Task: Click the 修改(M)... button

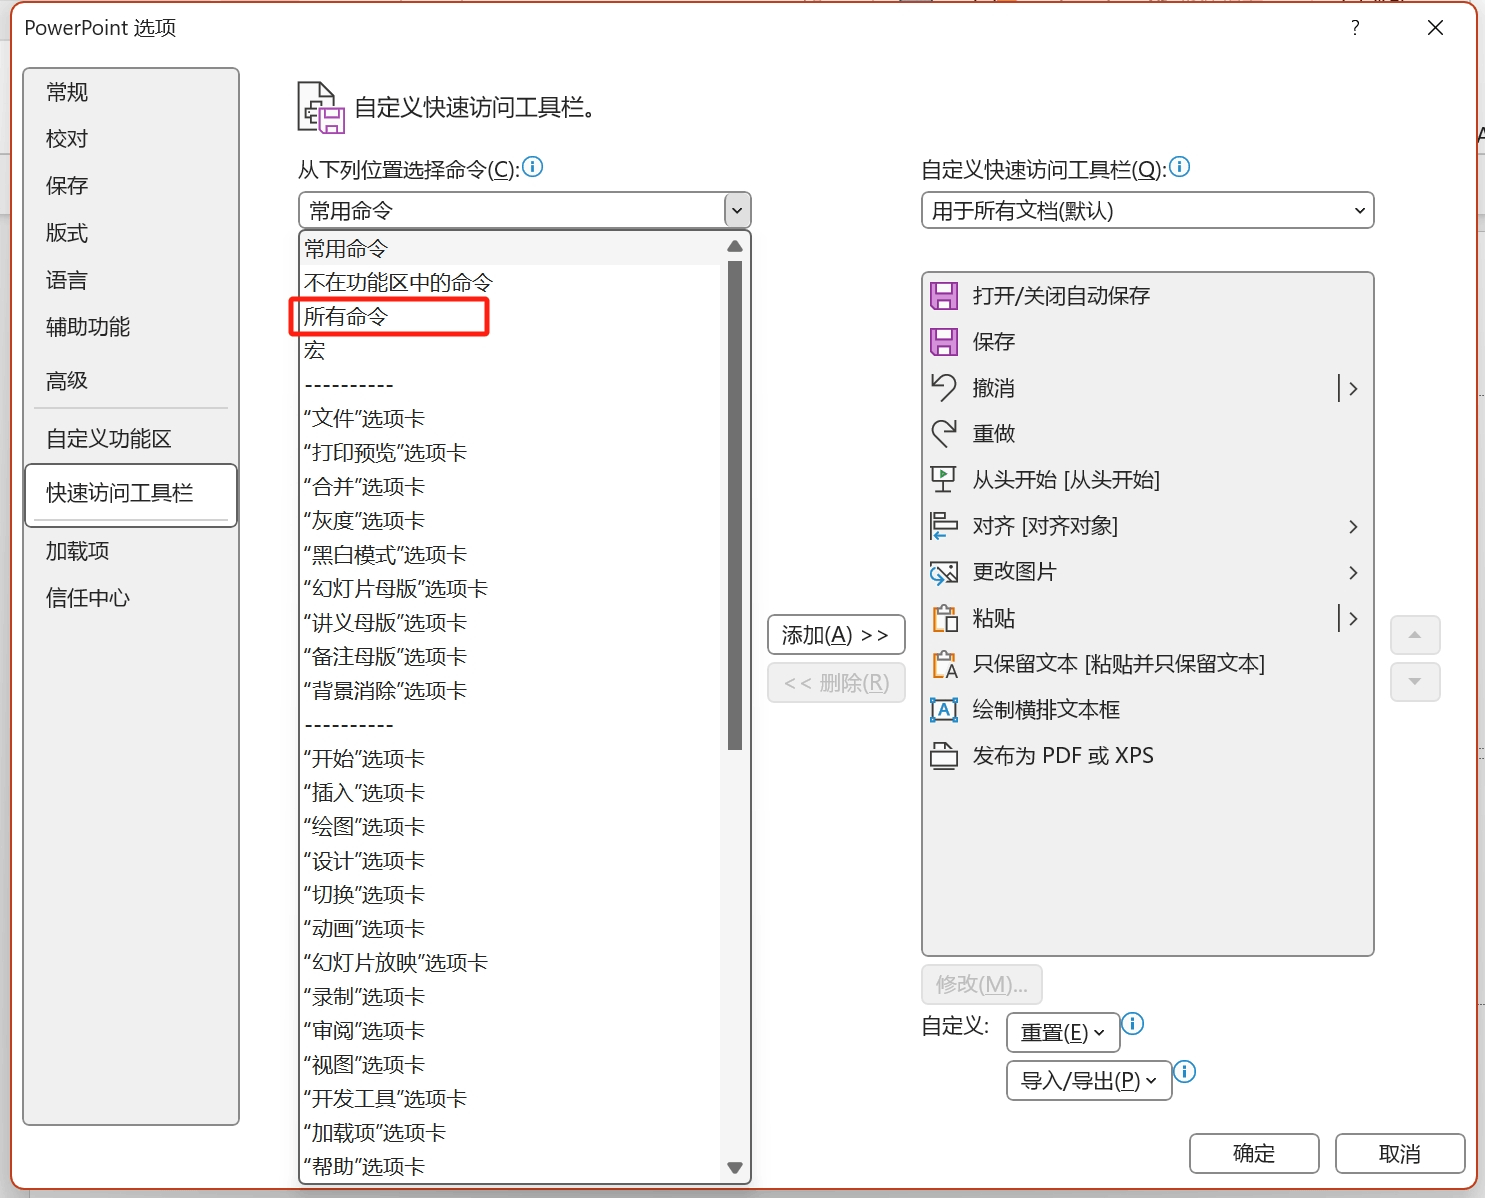Action: (982, 984)
